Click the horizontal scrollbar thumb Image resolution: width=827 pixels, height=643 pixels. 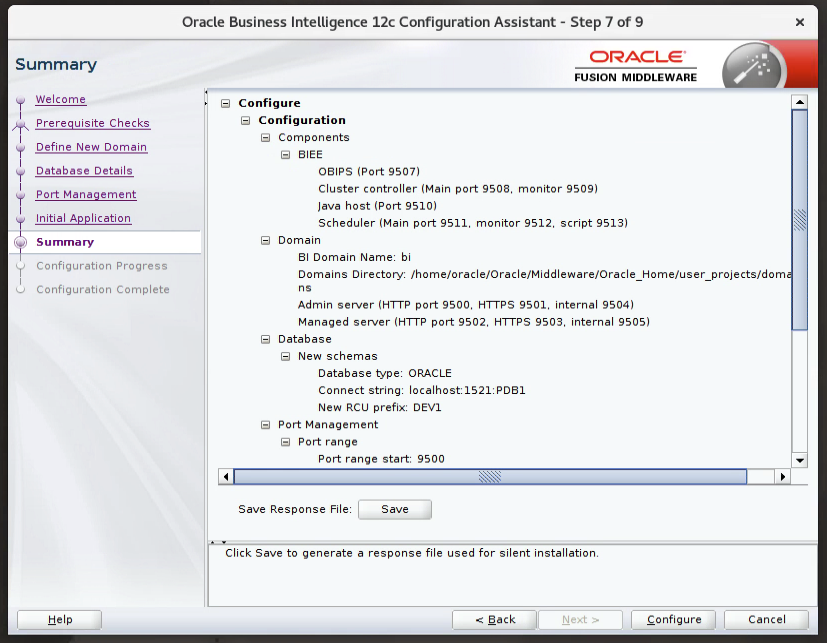pyautogui.click(x=490, y=477)
